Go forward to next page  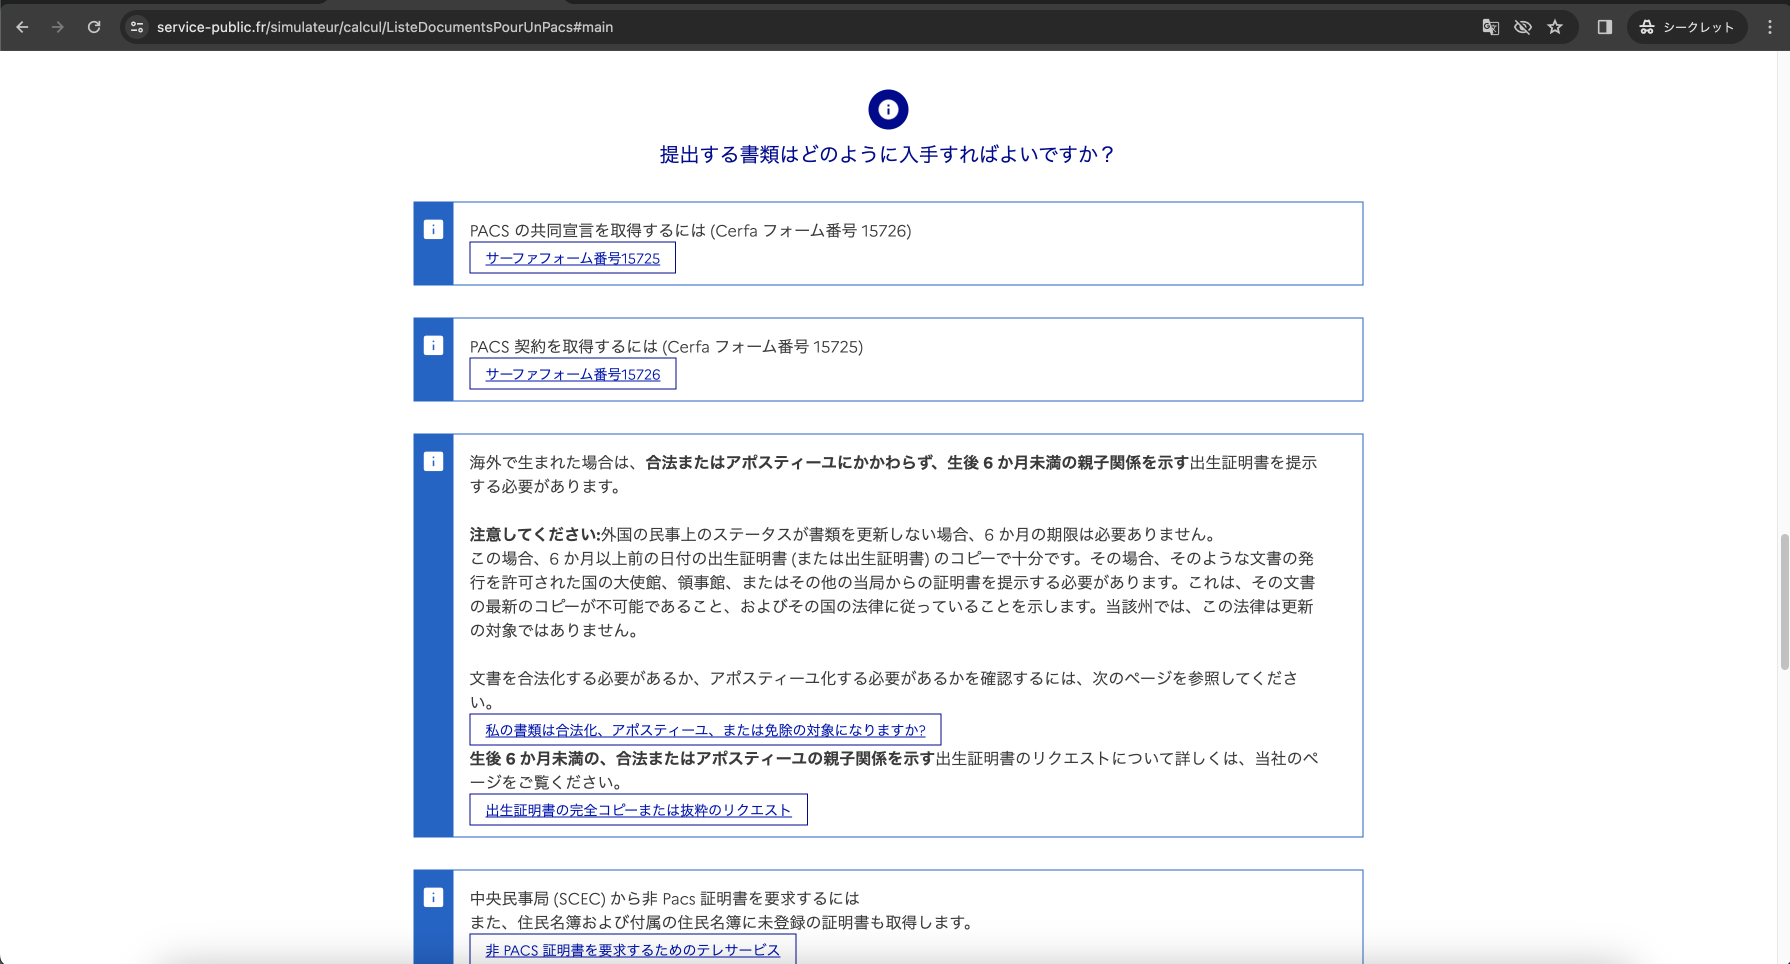[x=58, y=27]
